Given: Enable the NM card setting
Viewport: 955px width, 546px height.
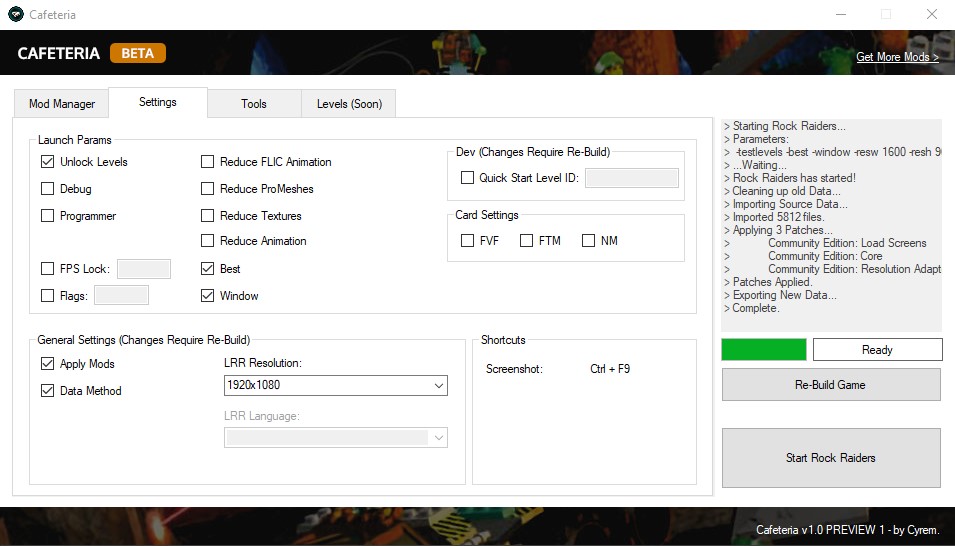Looking at the screenshot, I should tap(588, 241).
